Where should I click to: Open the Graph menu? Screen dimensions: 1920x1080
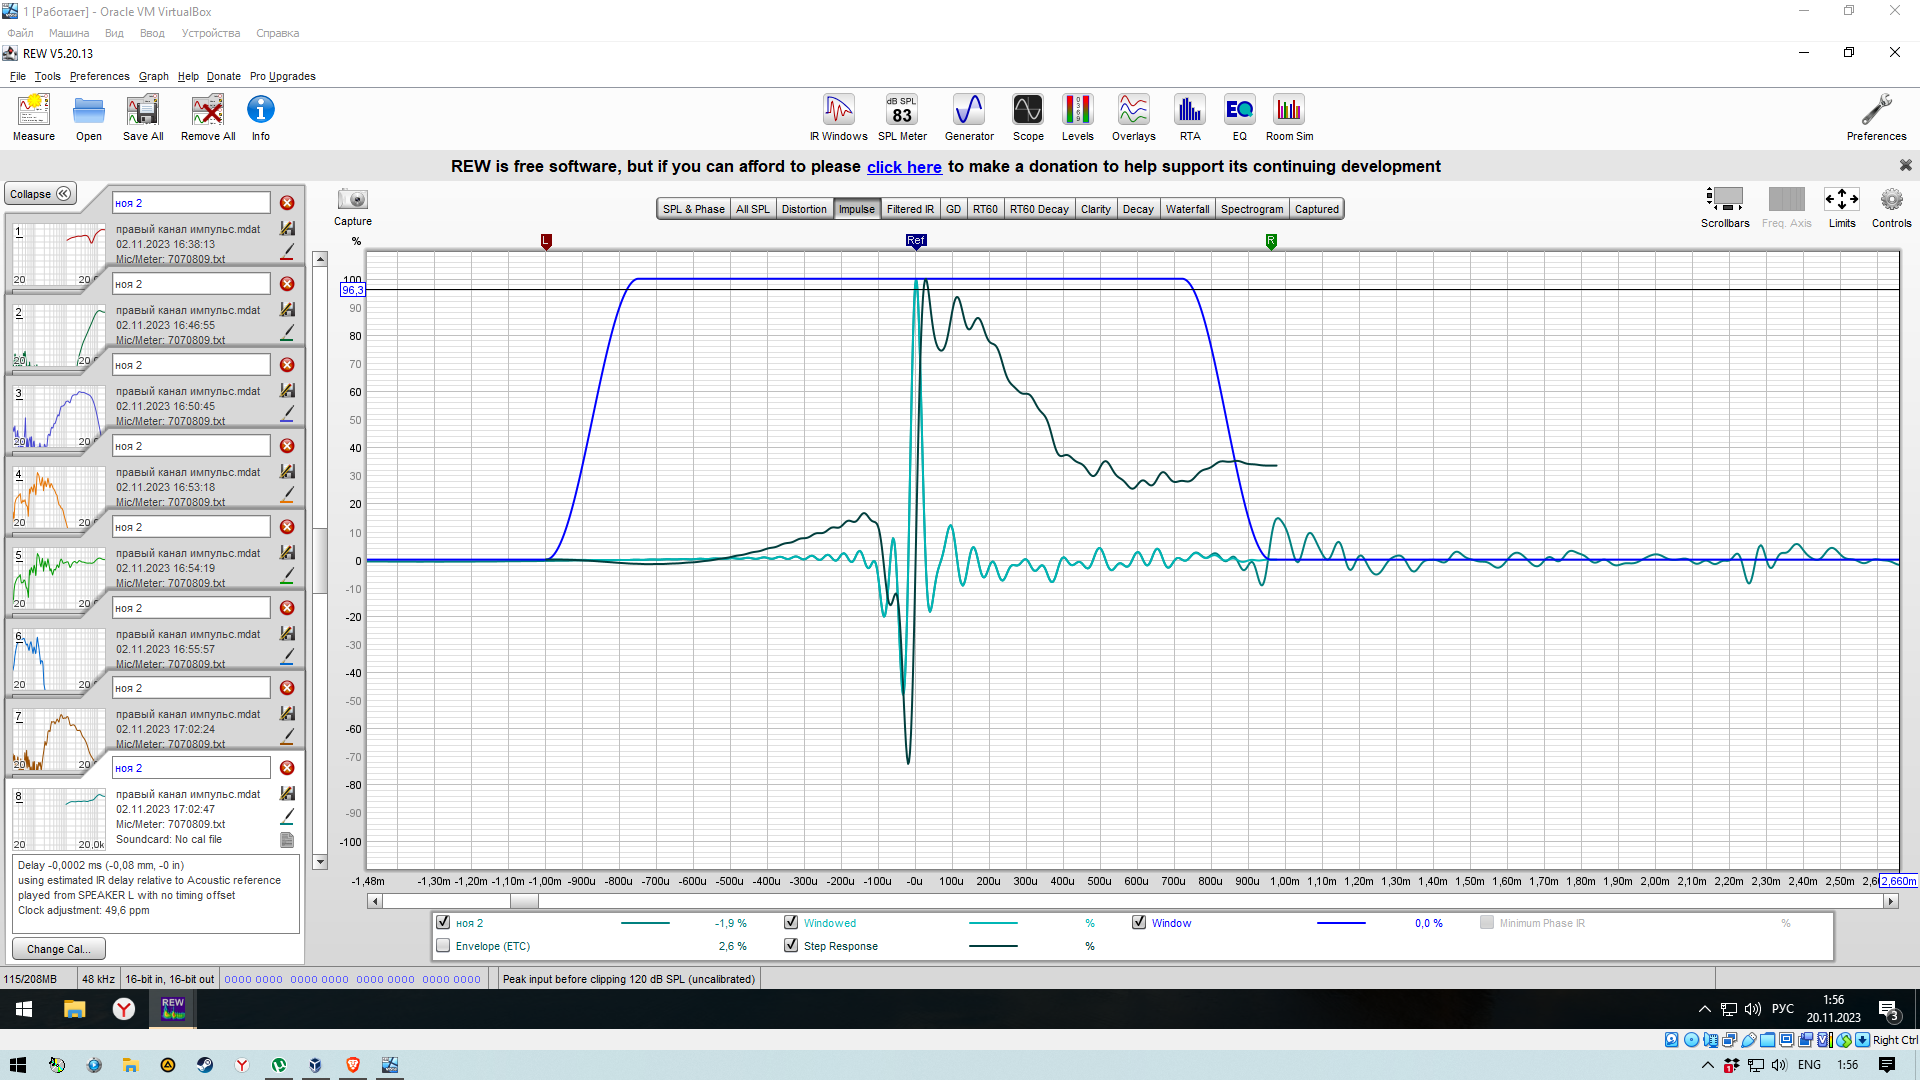[153, 76]
